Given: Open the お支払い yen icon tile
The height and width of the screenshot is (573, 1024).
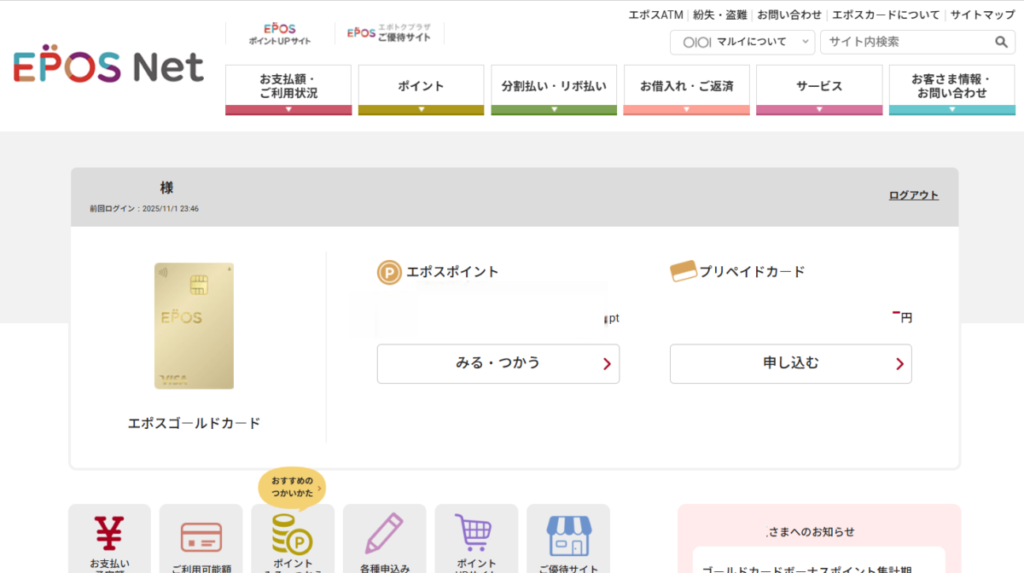Looking at the screenshot, I should (x=110, y=540).
